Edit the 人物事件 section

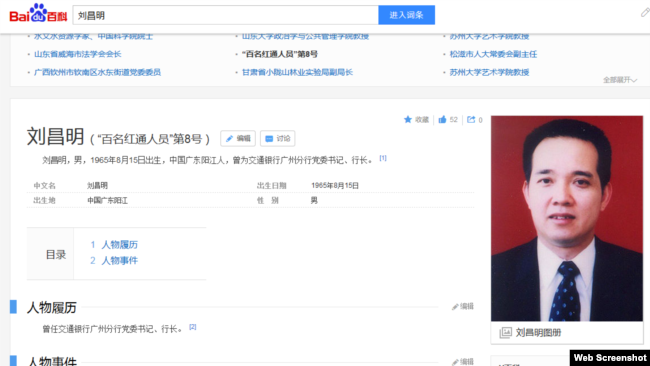[463, 361]
